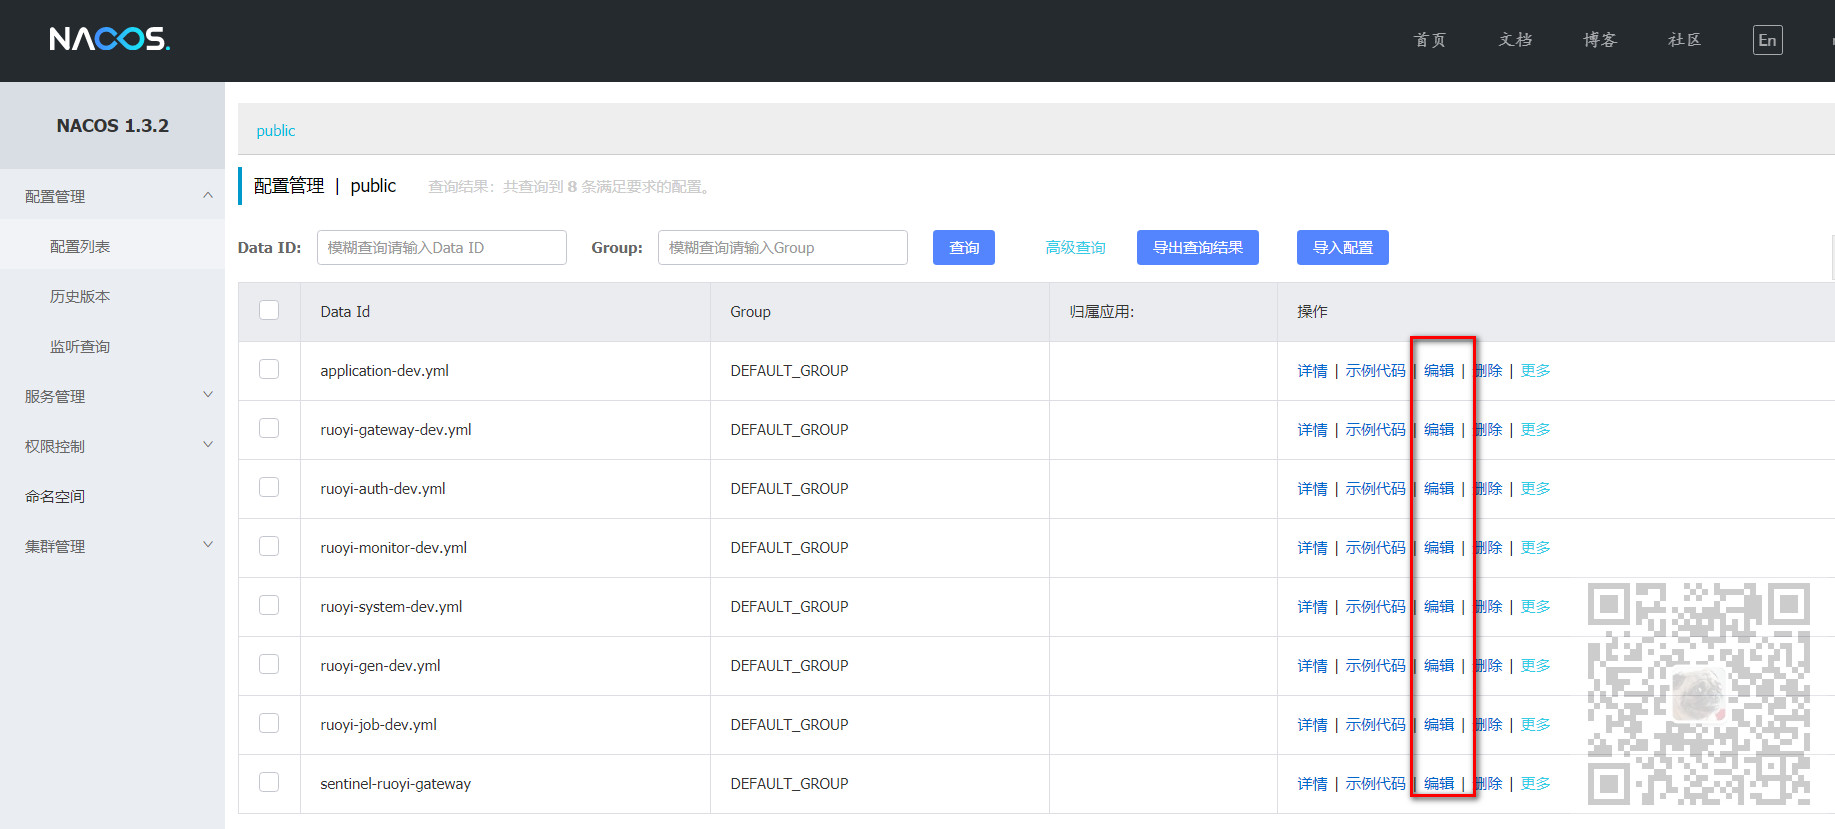View 详情 for ruoyi-auth-dev.yml

[x=1312, y=489]
